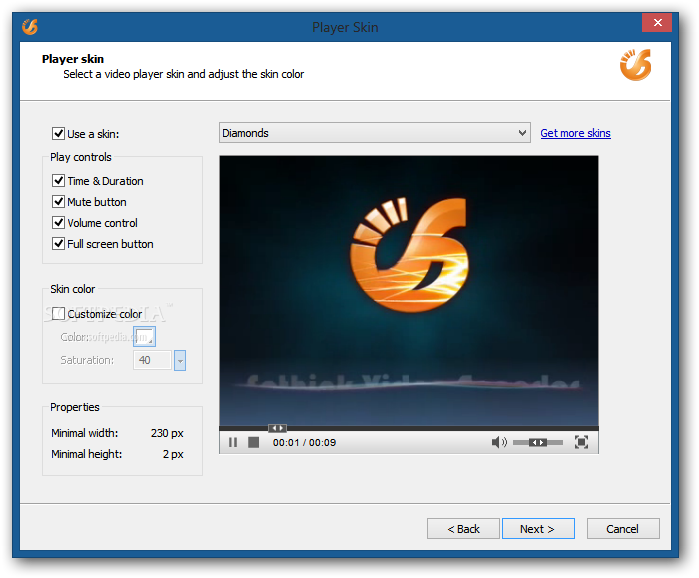Click the 00:01 / 00:09 time display
The width and height of the screenshot is (699, 578).
pyautogui.click(x=304, y=443)
